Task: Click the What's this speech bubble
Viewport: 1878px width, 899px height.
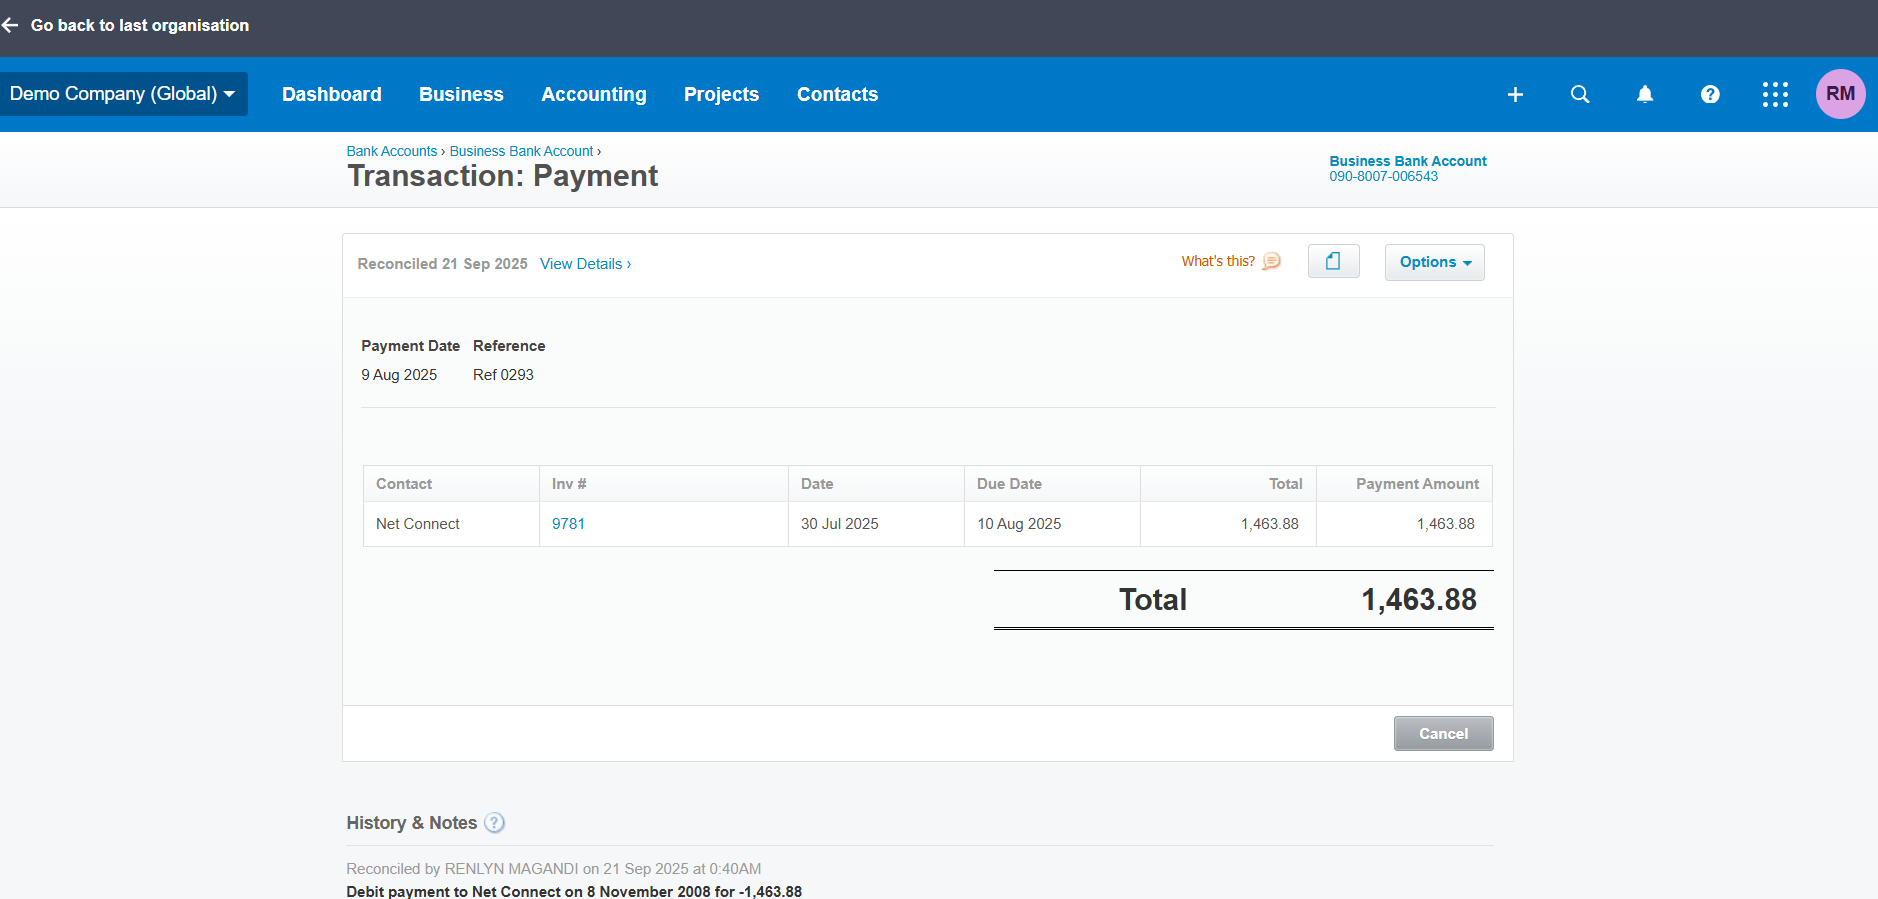Action: 1271,261
